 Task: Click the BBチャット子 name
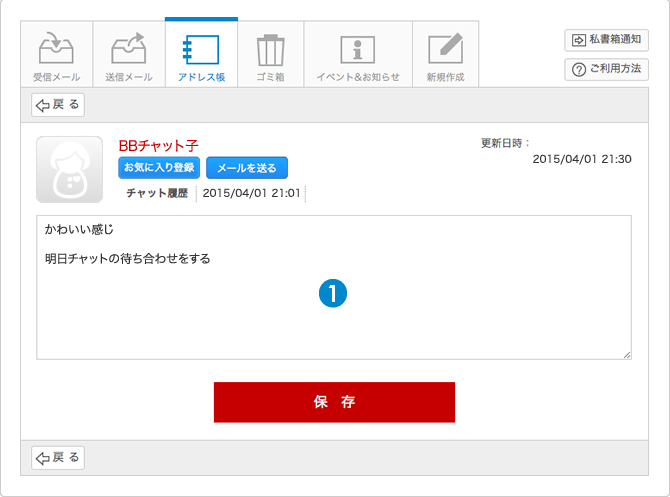tap(158, 146)
